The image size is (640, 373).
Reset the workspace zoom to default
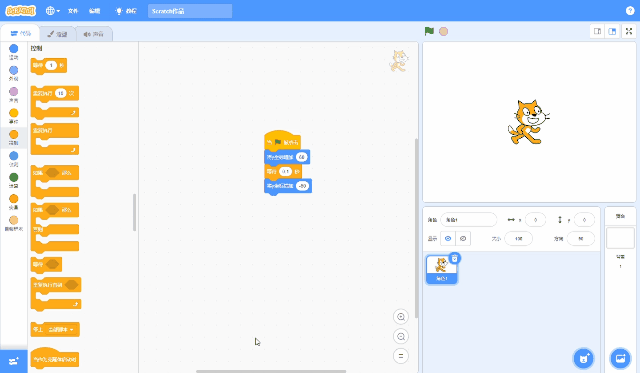tap(401, 356)
